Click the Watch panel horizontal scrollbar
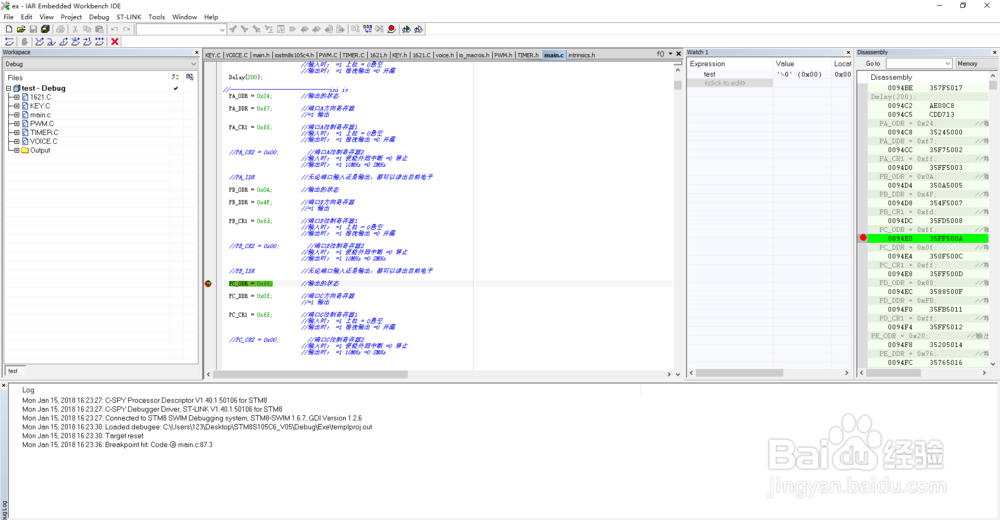The image size is (1000, 520). 739,373
